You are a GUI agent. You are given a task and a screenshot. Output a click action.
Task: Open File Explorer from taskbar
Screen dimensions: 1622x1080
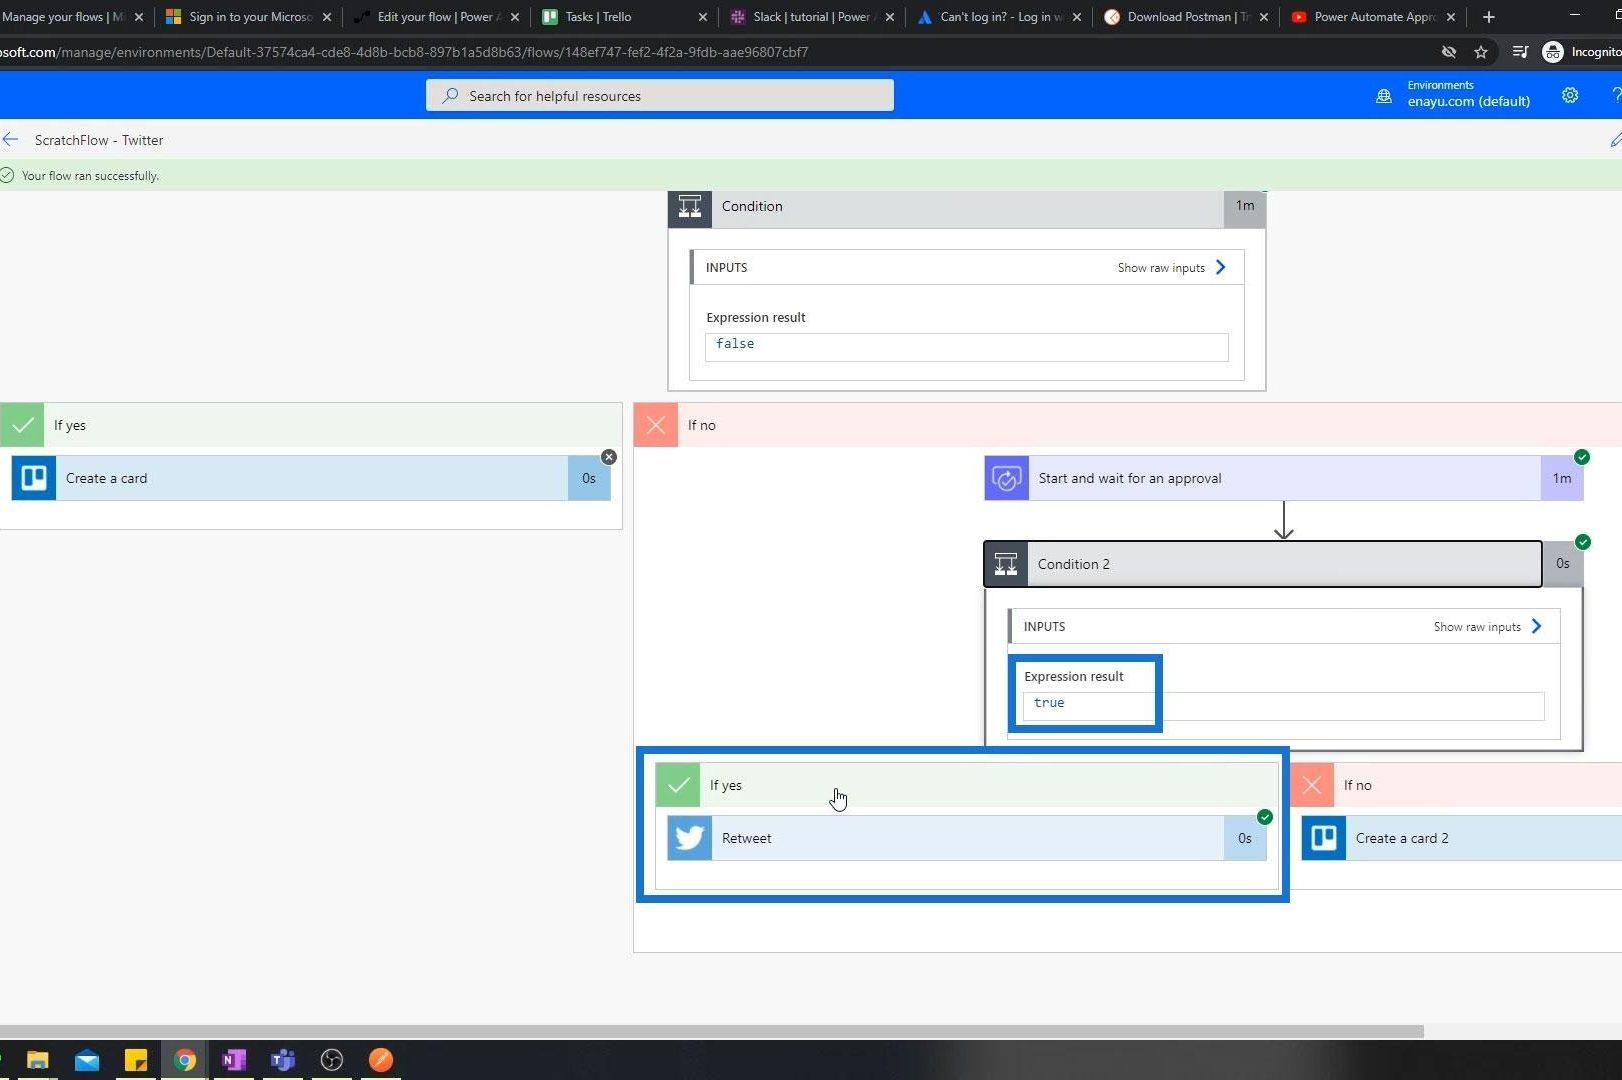point(38,1060)
